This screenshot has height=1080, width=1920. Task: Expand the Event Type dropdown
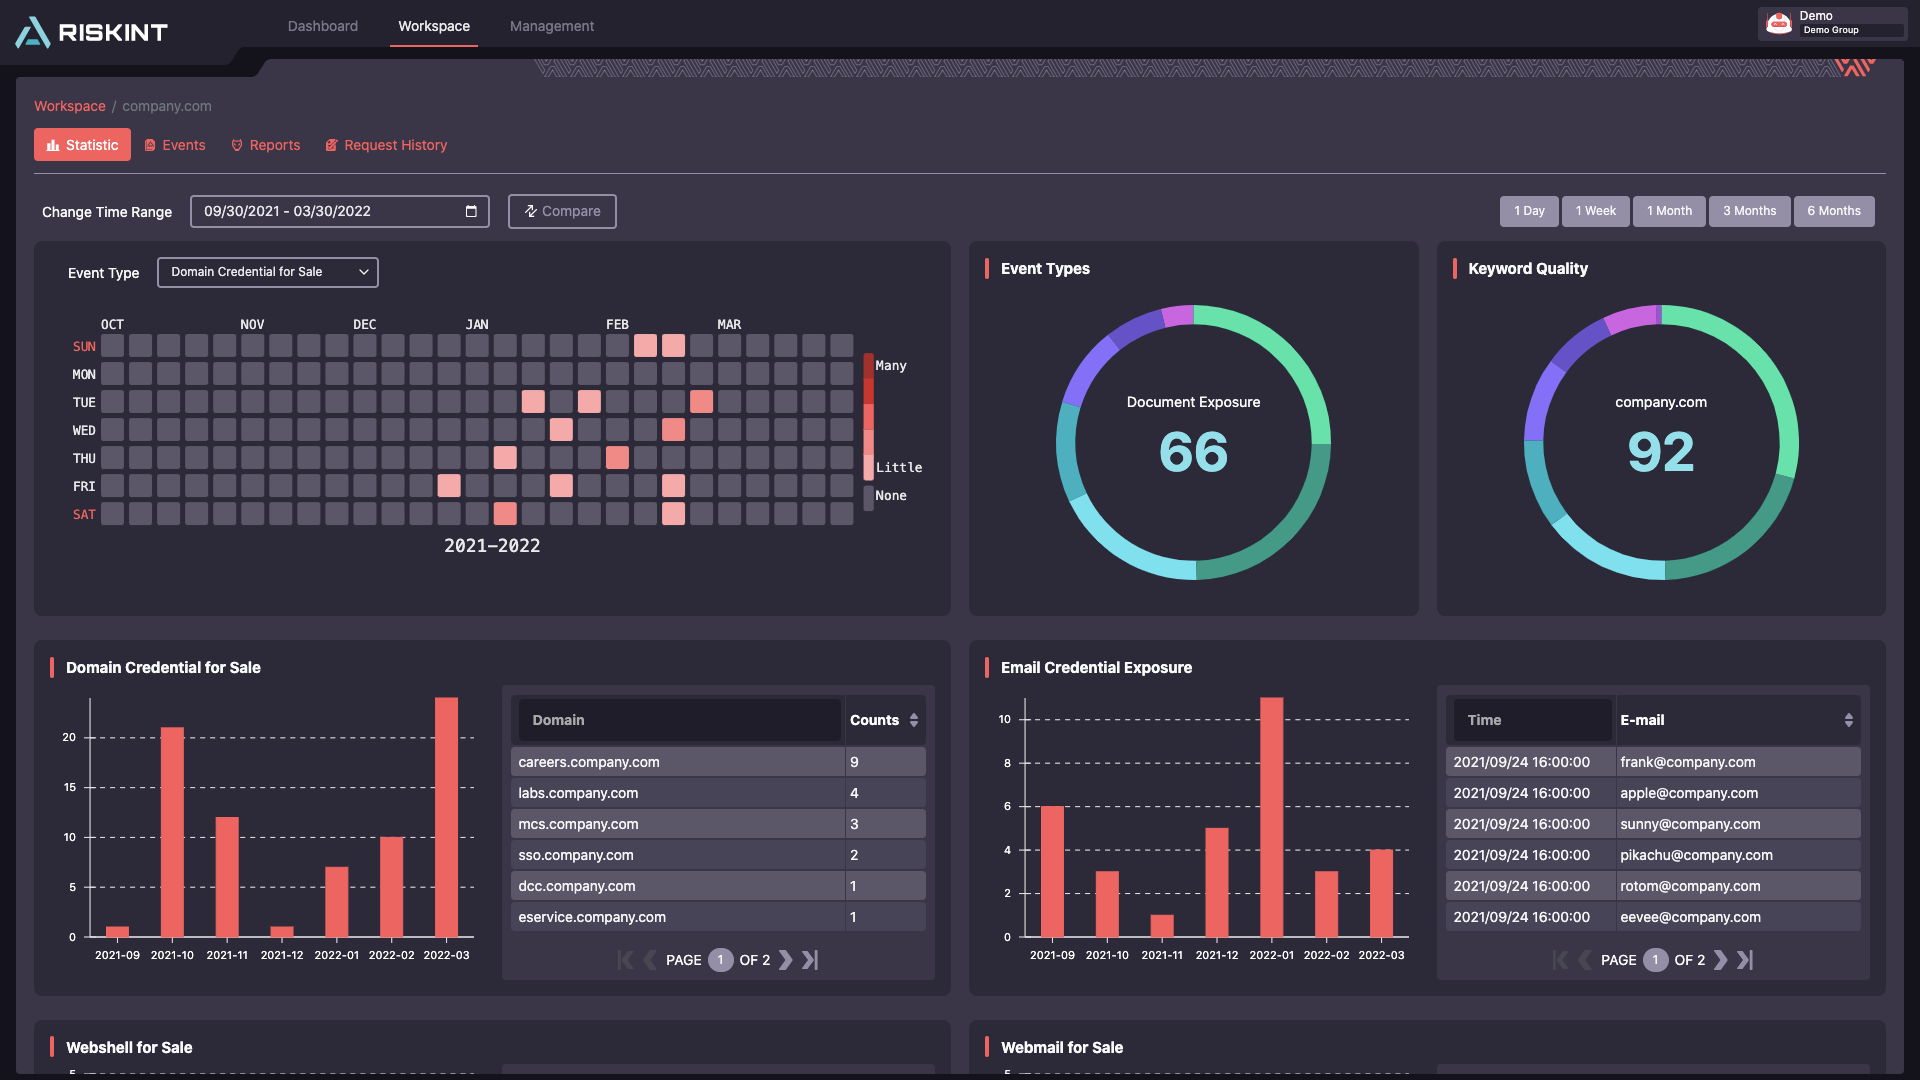pos(267,272)
